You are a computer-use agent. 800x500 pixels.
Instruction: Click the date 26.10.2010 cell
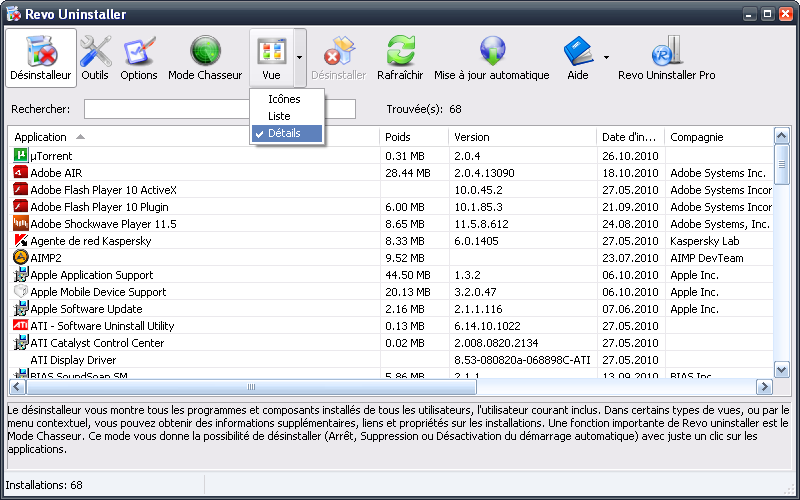[x=630, y=156]
